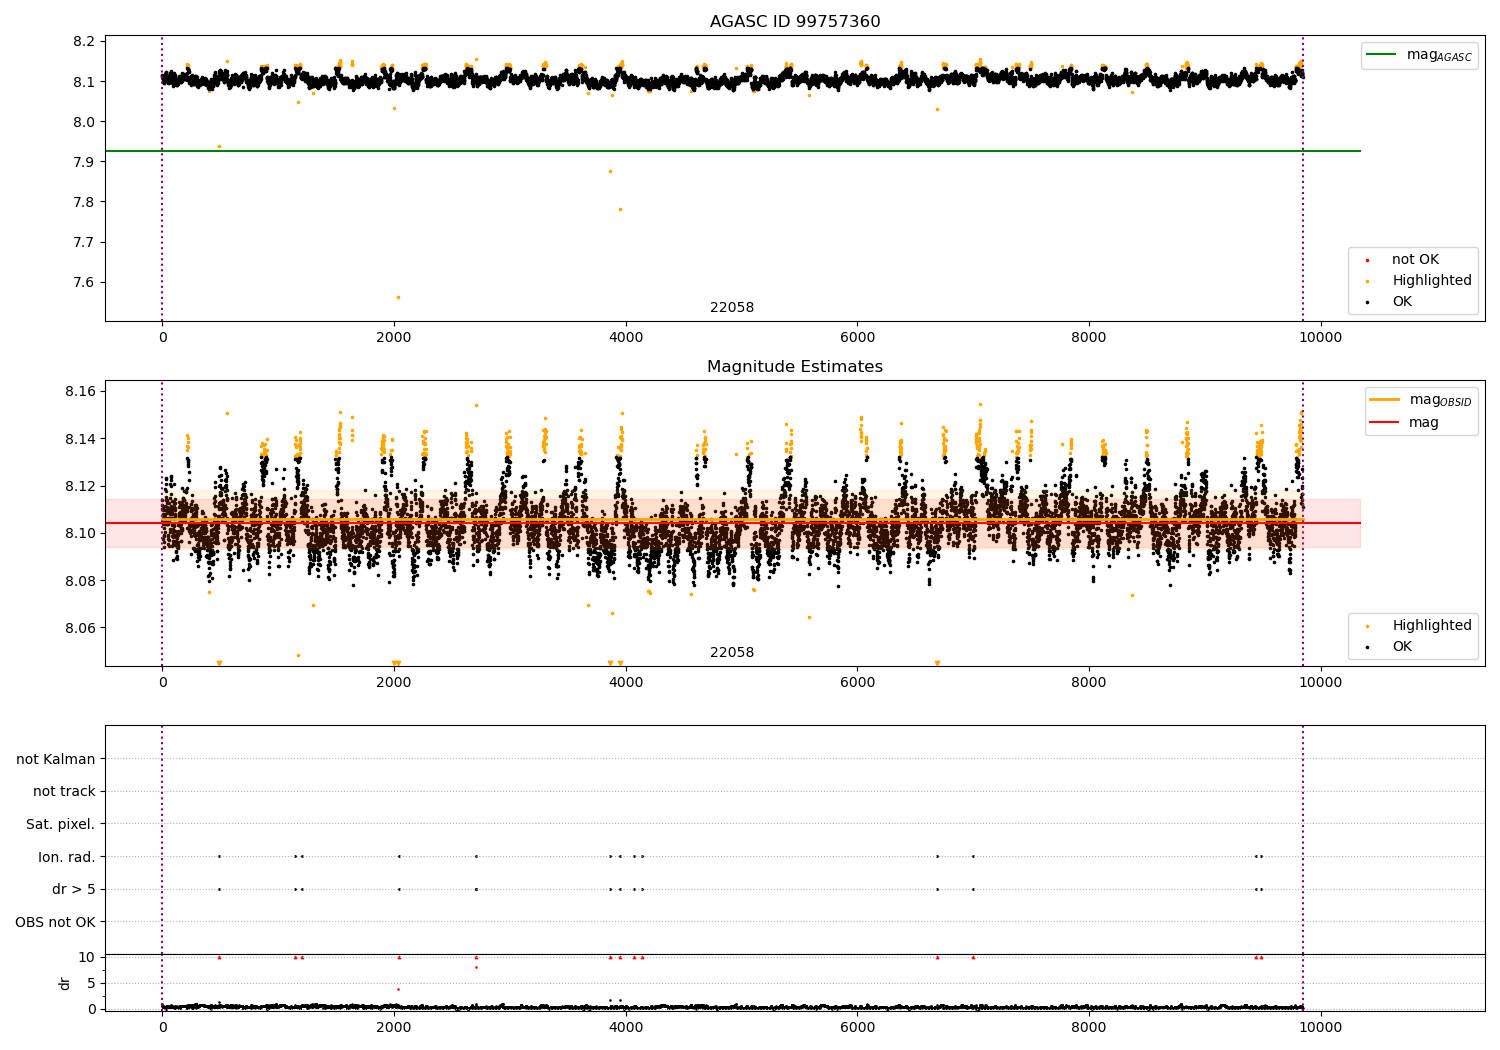Click green line sample in mag AGASC legend
Screen dimensions: 1500x1050
coord(1382,55)
